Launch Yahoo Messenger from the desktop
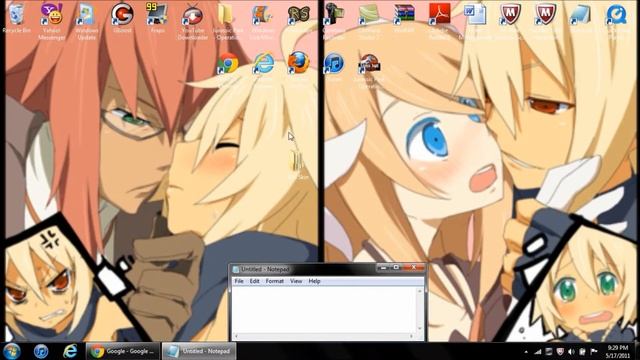 (52, 21)
